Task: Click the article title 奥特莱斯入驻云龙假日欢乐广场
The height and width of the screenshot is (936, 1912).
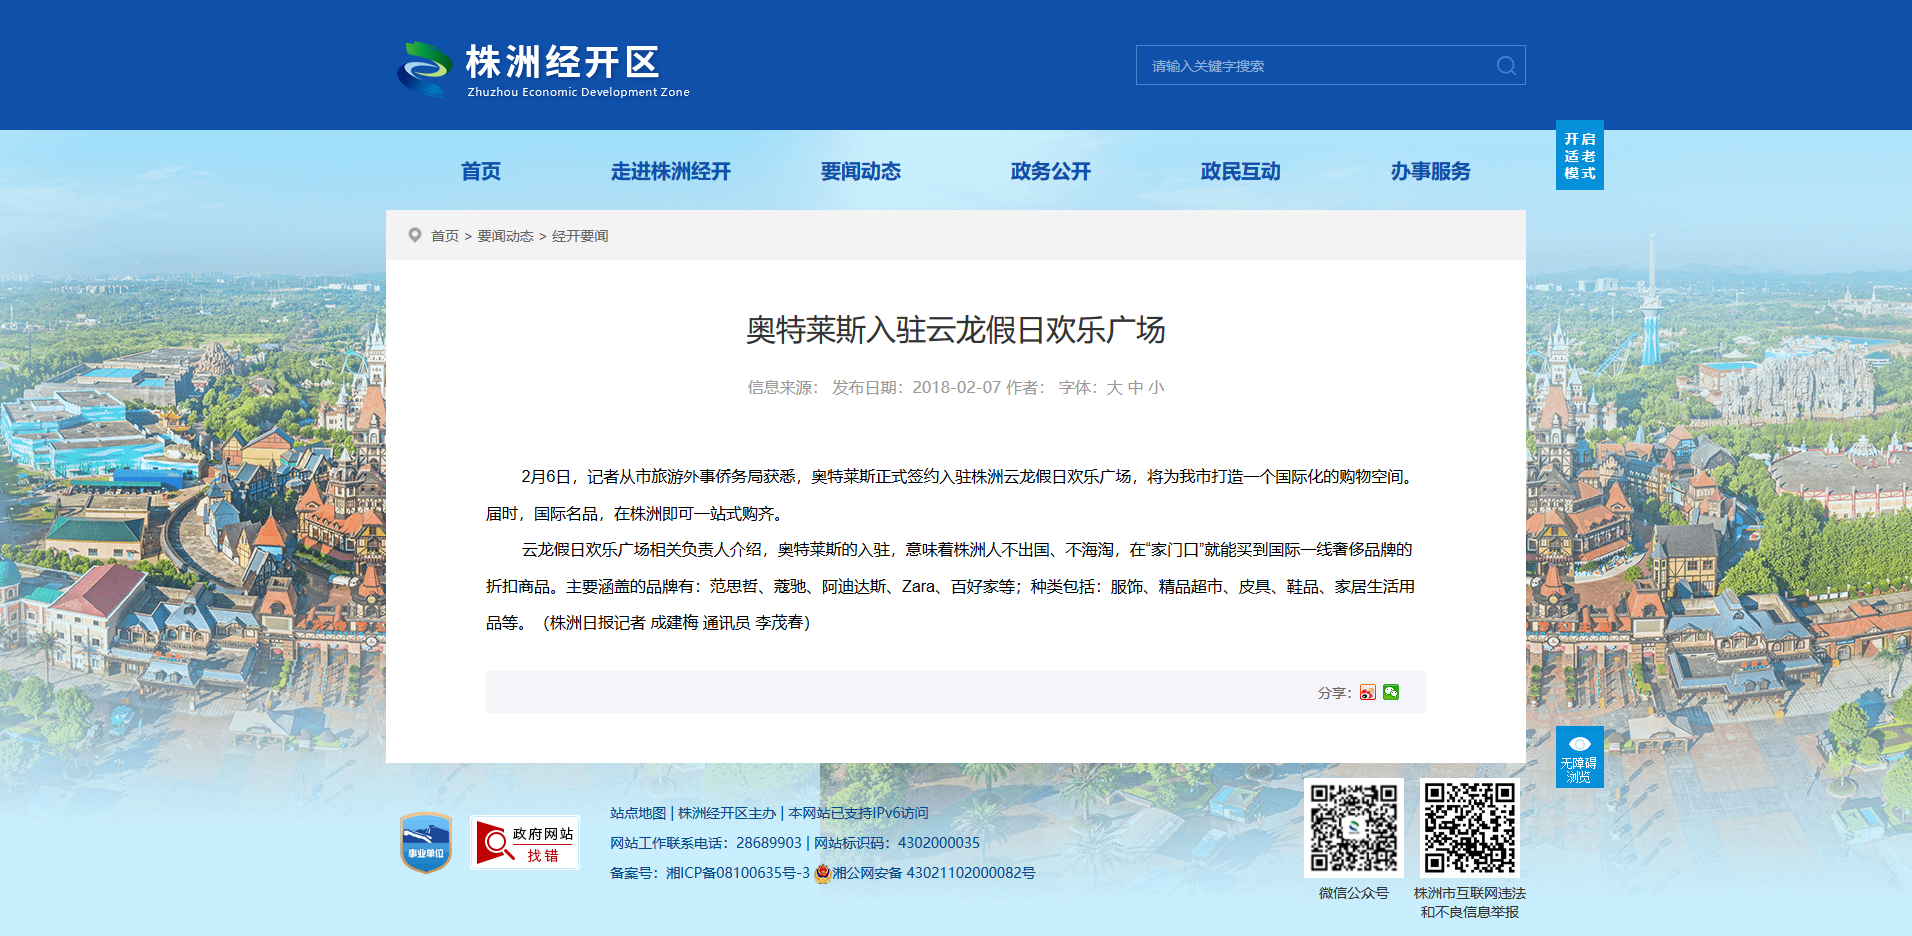Action: point(956,330)
